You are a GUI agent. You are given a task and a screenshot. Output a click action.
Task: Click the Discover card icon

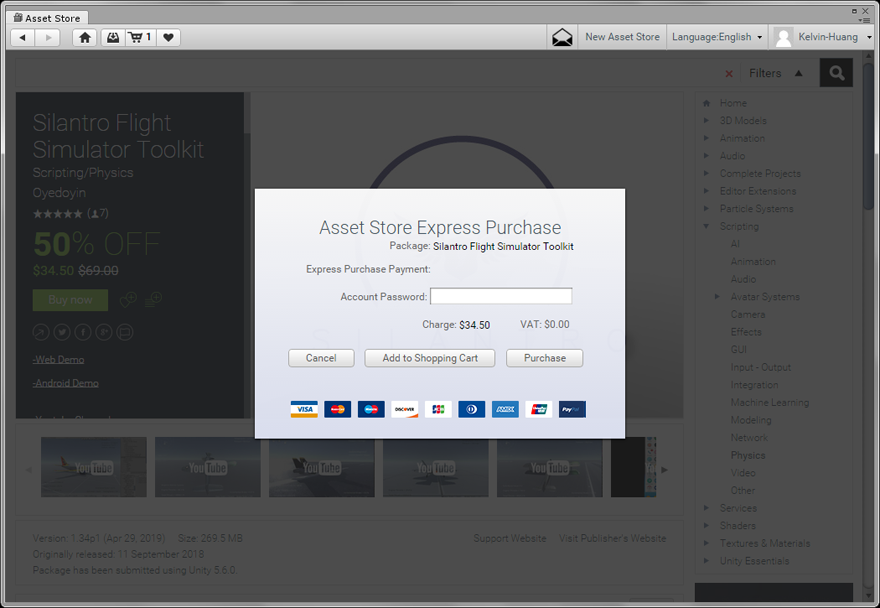pyautogui.click(x=405, y=409)
